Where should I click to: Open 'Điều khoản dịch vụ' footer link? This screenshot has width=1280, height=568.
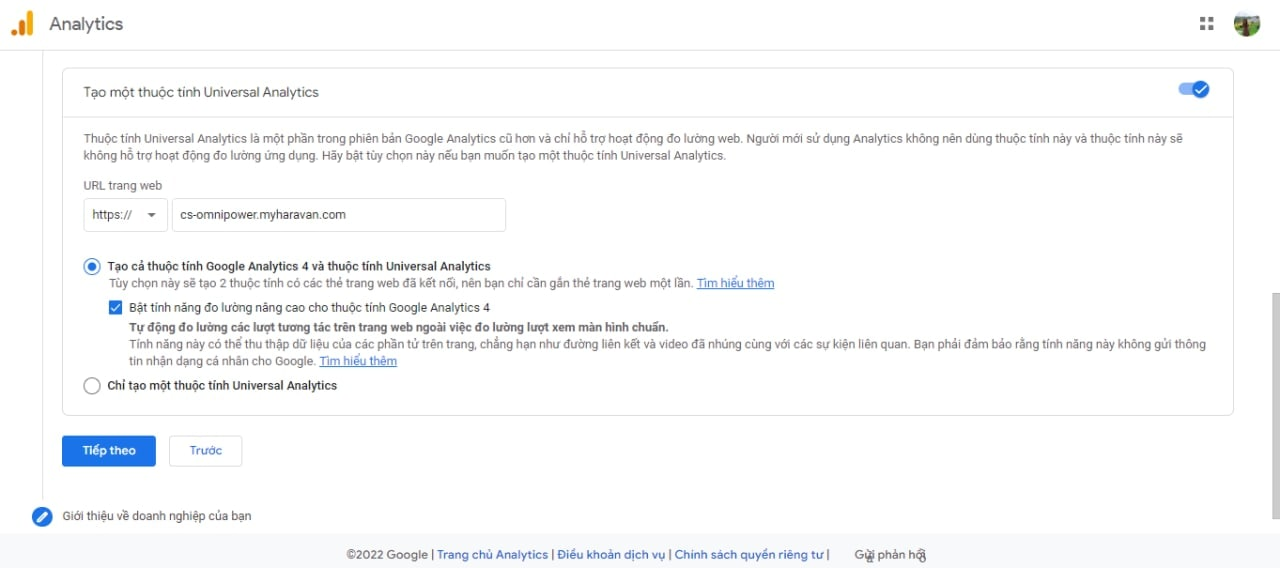click(x=611, y=555)
